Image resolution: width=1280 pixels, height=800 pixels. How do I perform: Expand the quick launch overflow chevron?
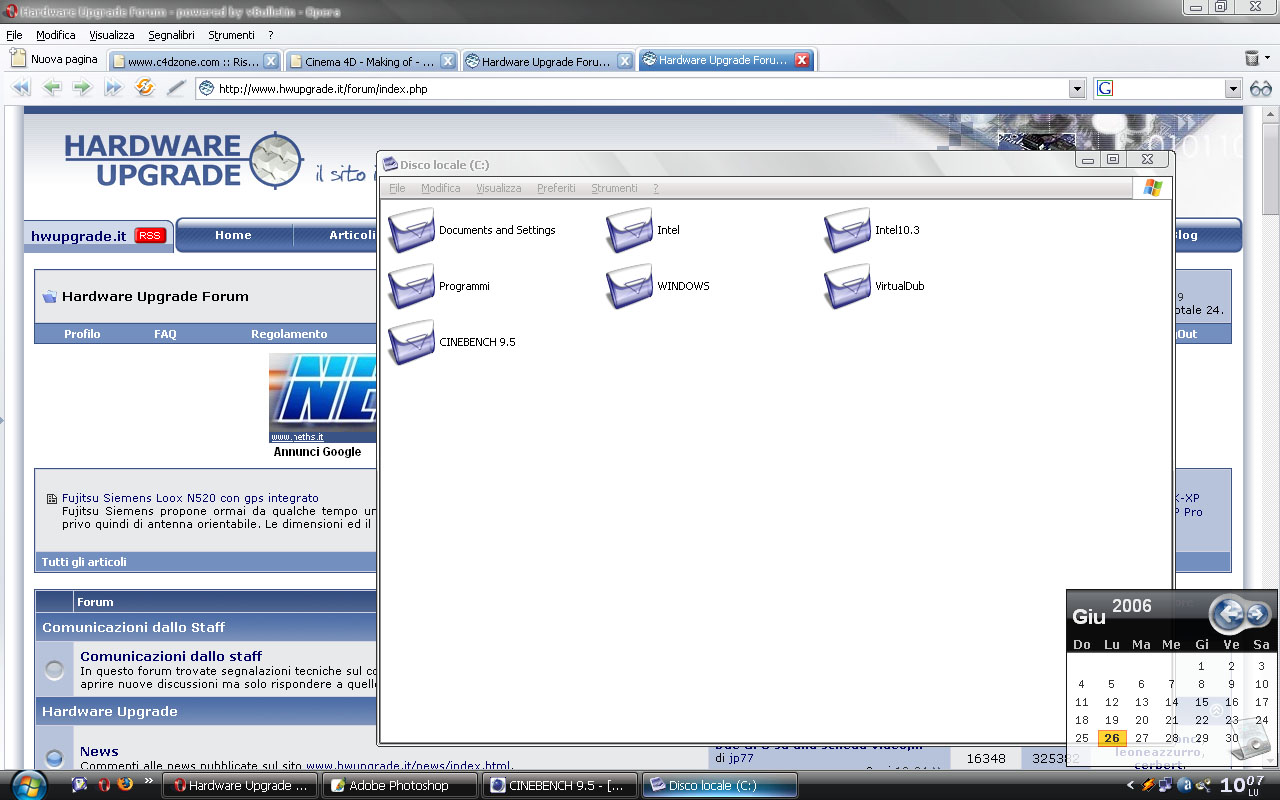pos(150,782)
